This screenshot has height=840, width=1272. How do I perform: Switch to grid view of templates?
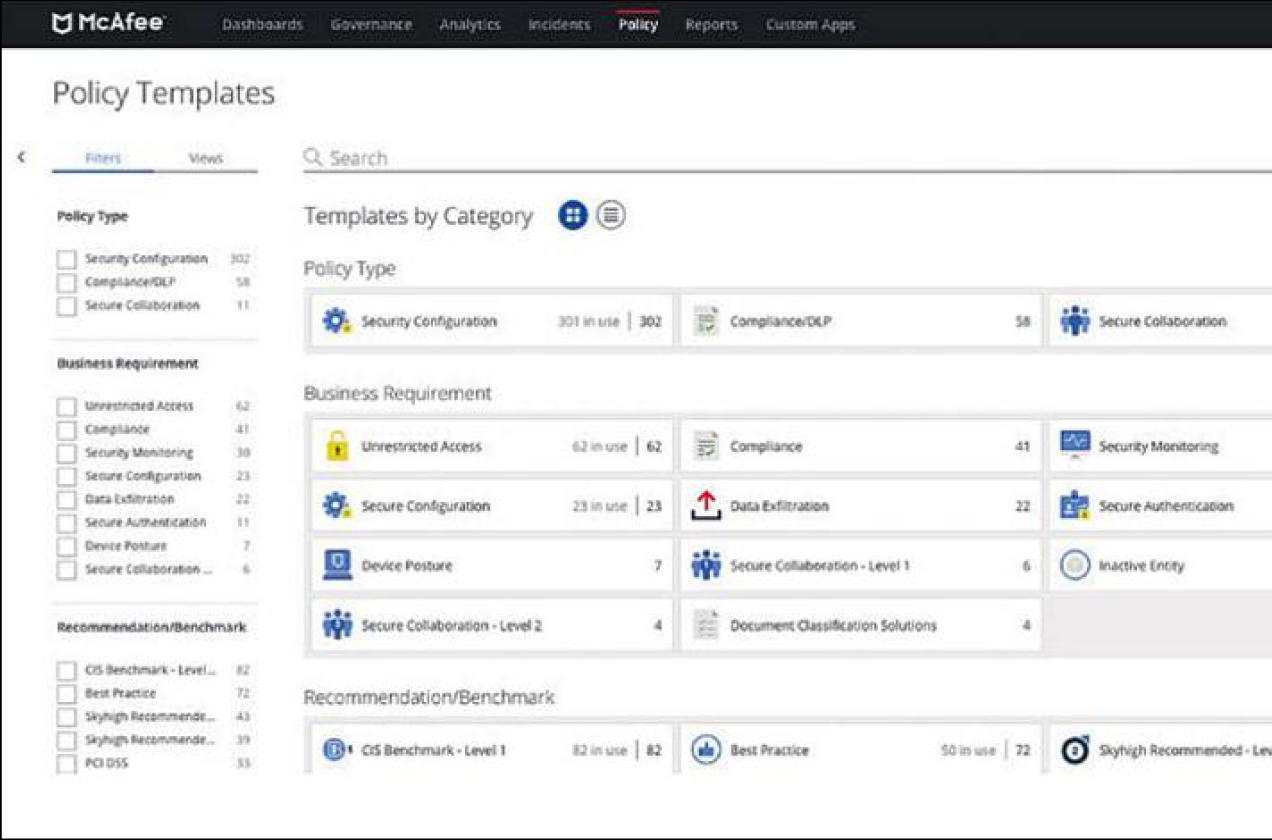(x=573, y=215)
